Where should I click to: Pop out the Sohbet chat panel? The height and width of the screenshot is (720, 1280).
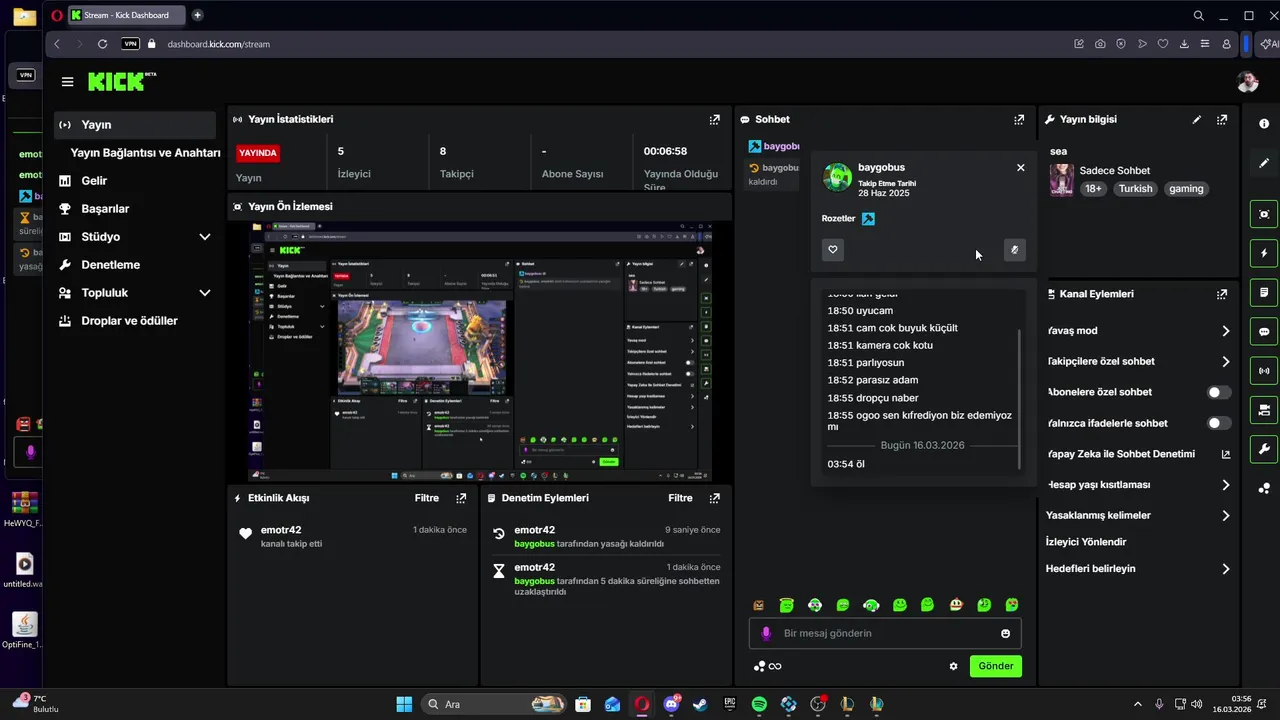click(1019, 119)
